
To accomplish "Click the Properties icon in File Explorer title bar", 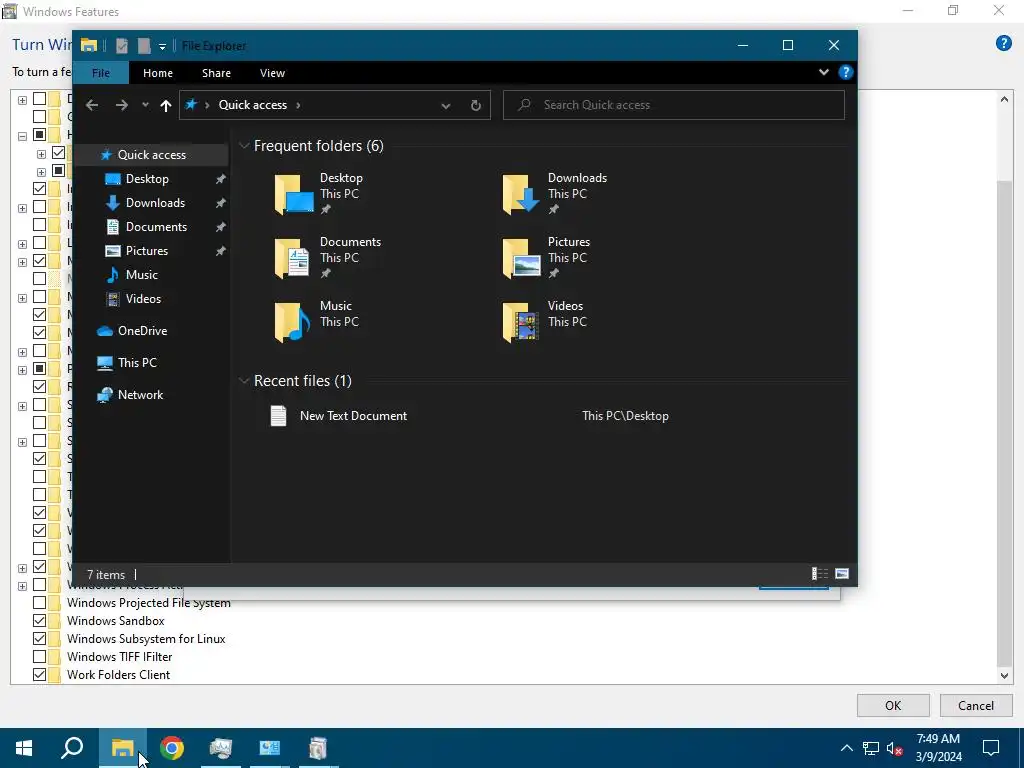I will 121,46.
